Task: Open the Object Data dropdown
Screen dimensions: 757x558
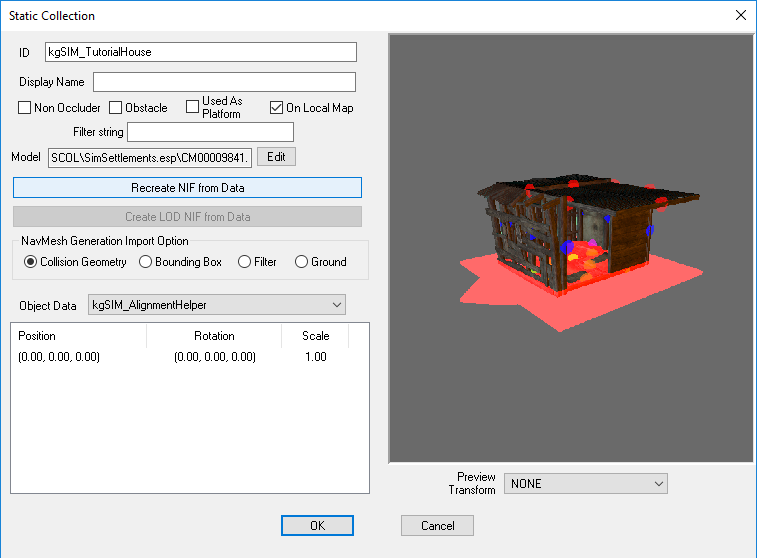Action: (x=217, y=305)
